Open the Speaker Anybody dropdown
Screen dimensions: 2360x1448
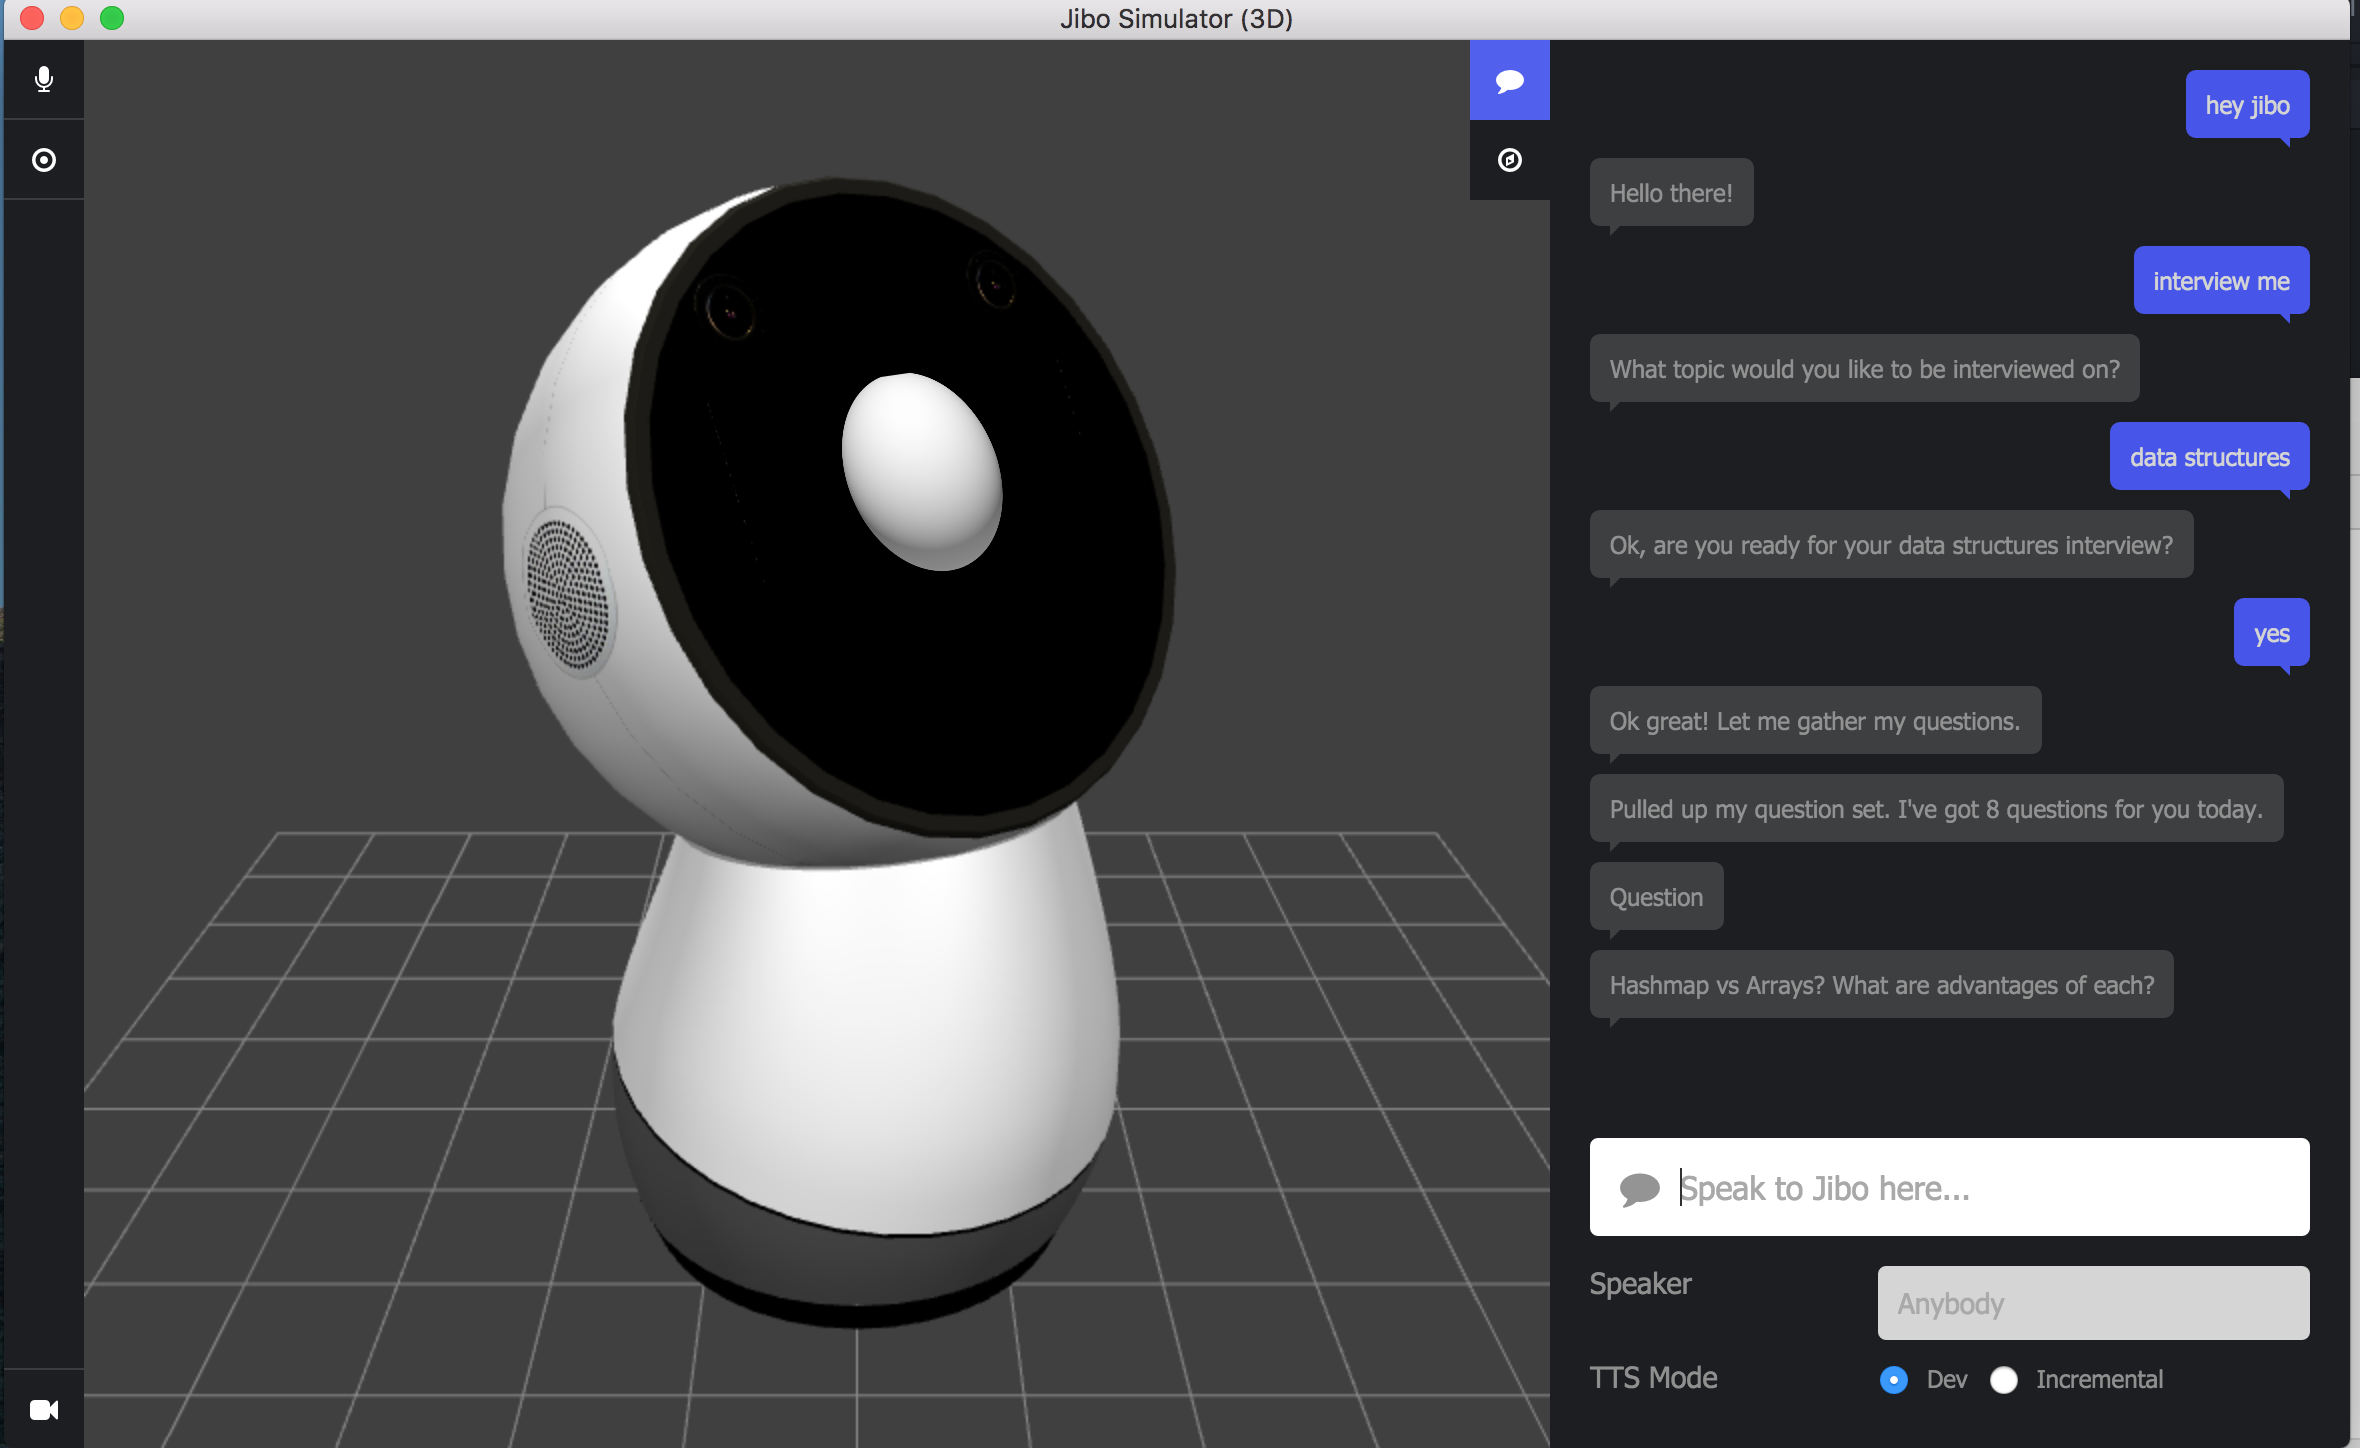pyautogui.click(x=2092, y=1303)
